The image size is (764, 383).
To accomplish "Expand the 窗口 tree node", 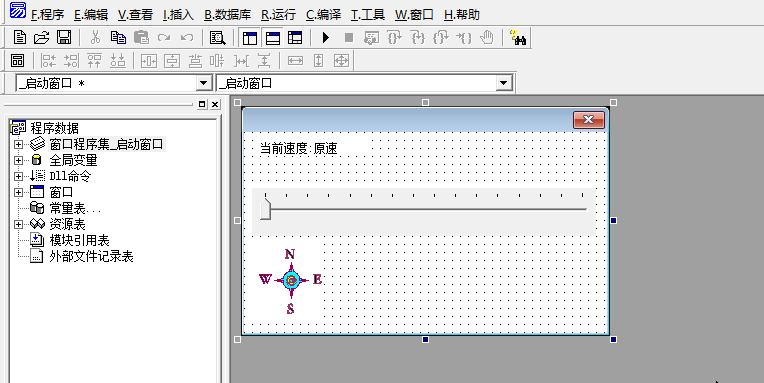I will (19, 192).
